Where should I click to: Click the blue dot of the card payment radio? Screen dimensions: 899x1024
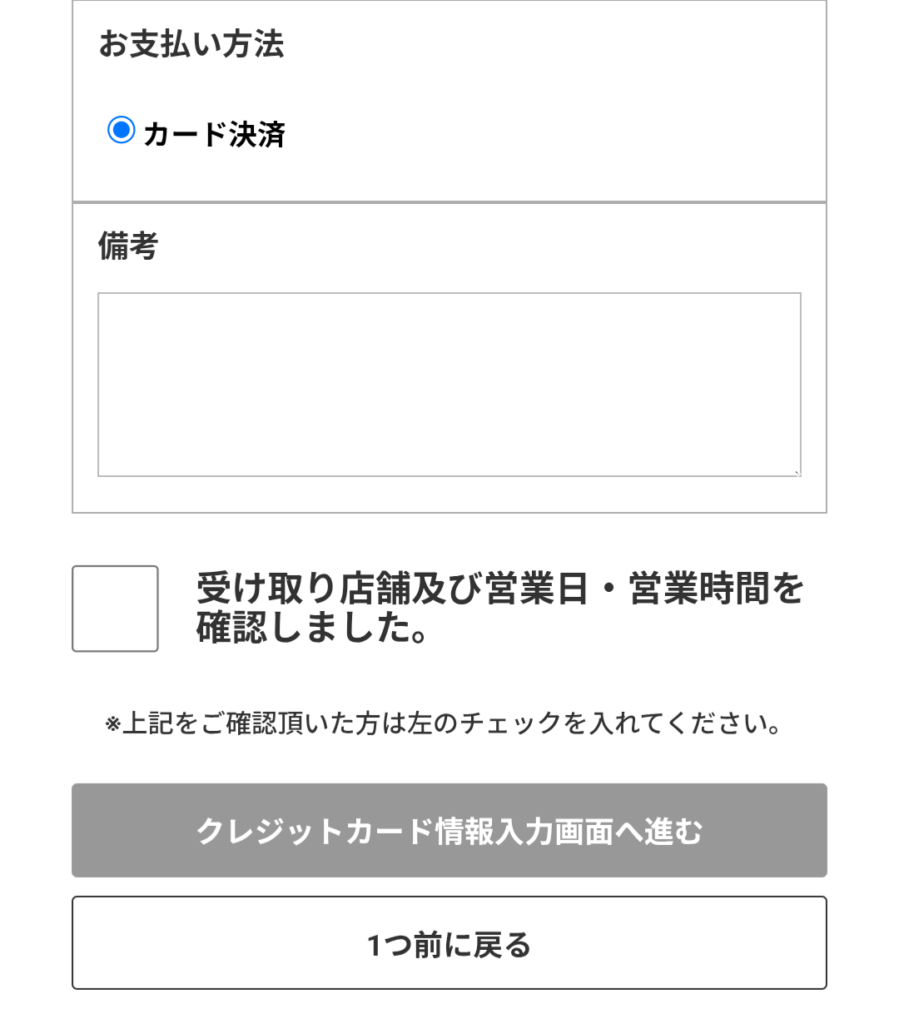click(x=121, y=130)
